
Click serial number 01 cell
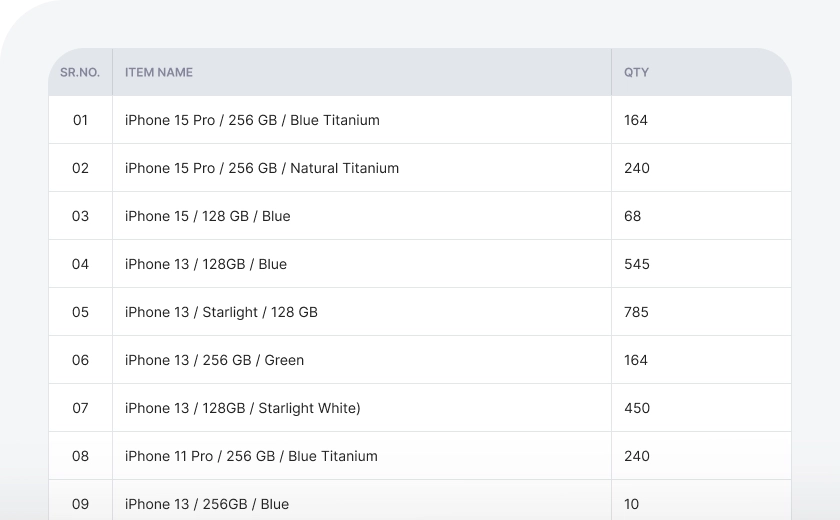(80, 120)
